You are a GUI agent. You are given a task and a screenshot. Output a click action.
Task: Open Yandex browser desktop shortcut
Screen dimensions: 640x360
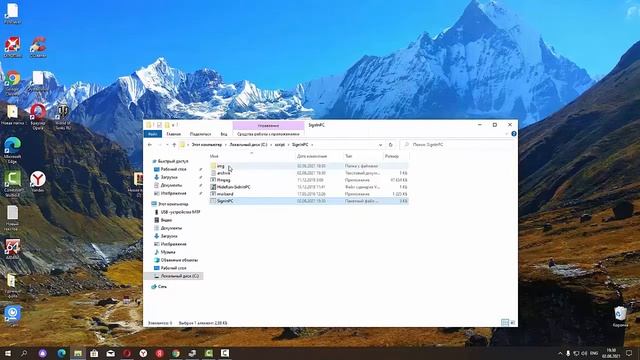[x=38, y=181]
